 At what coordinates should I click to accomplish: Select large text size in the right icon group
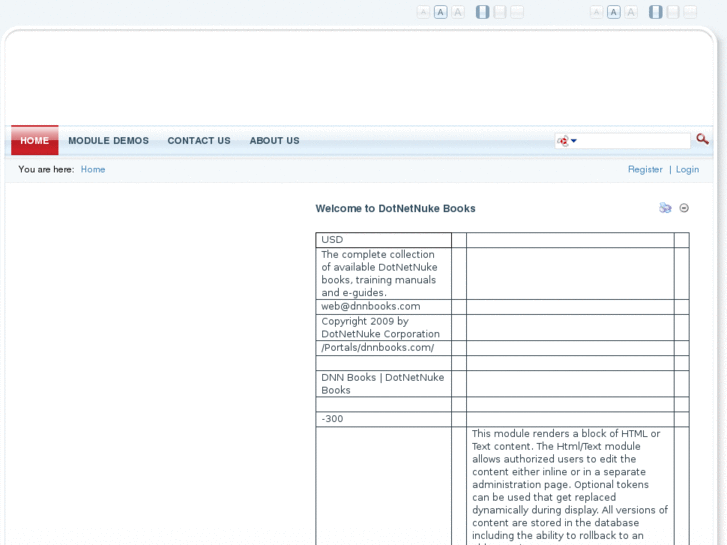(x=631, y=12)
